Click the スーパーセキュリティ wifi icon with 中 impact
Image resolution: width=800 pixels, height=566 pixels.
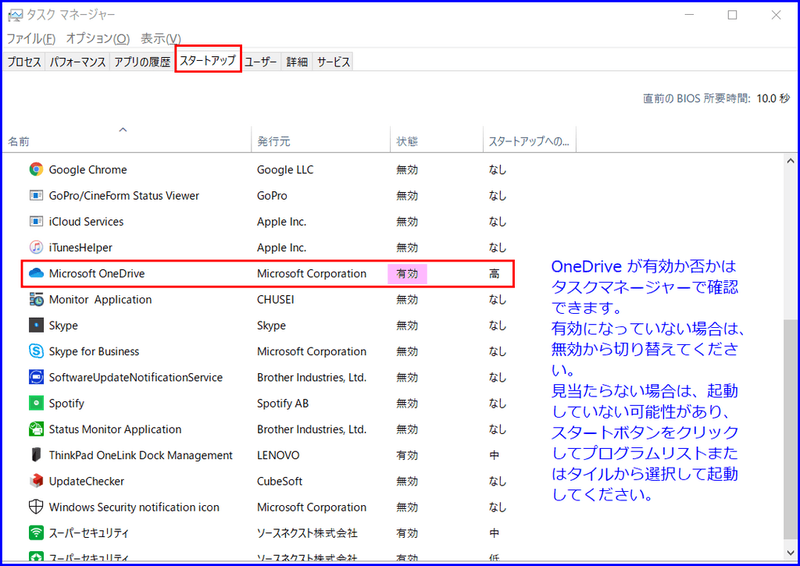pos(36,533)
